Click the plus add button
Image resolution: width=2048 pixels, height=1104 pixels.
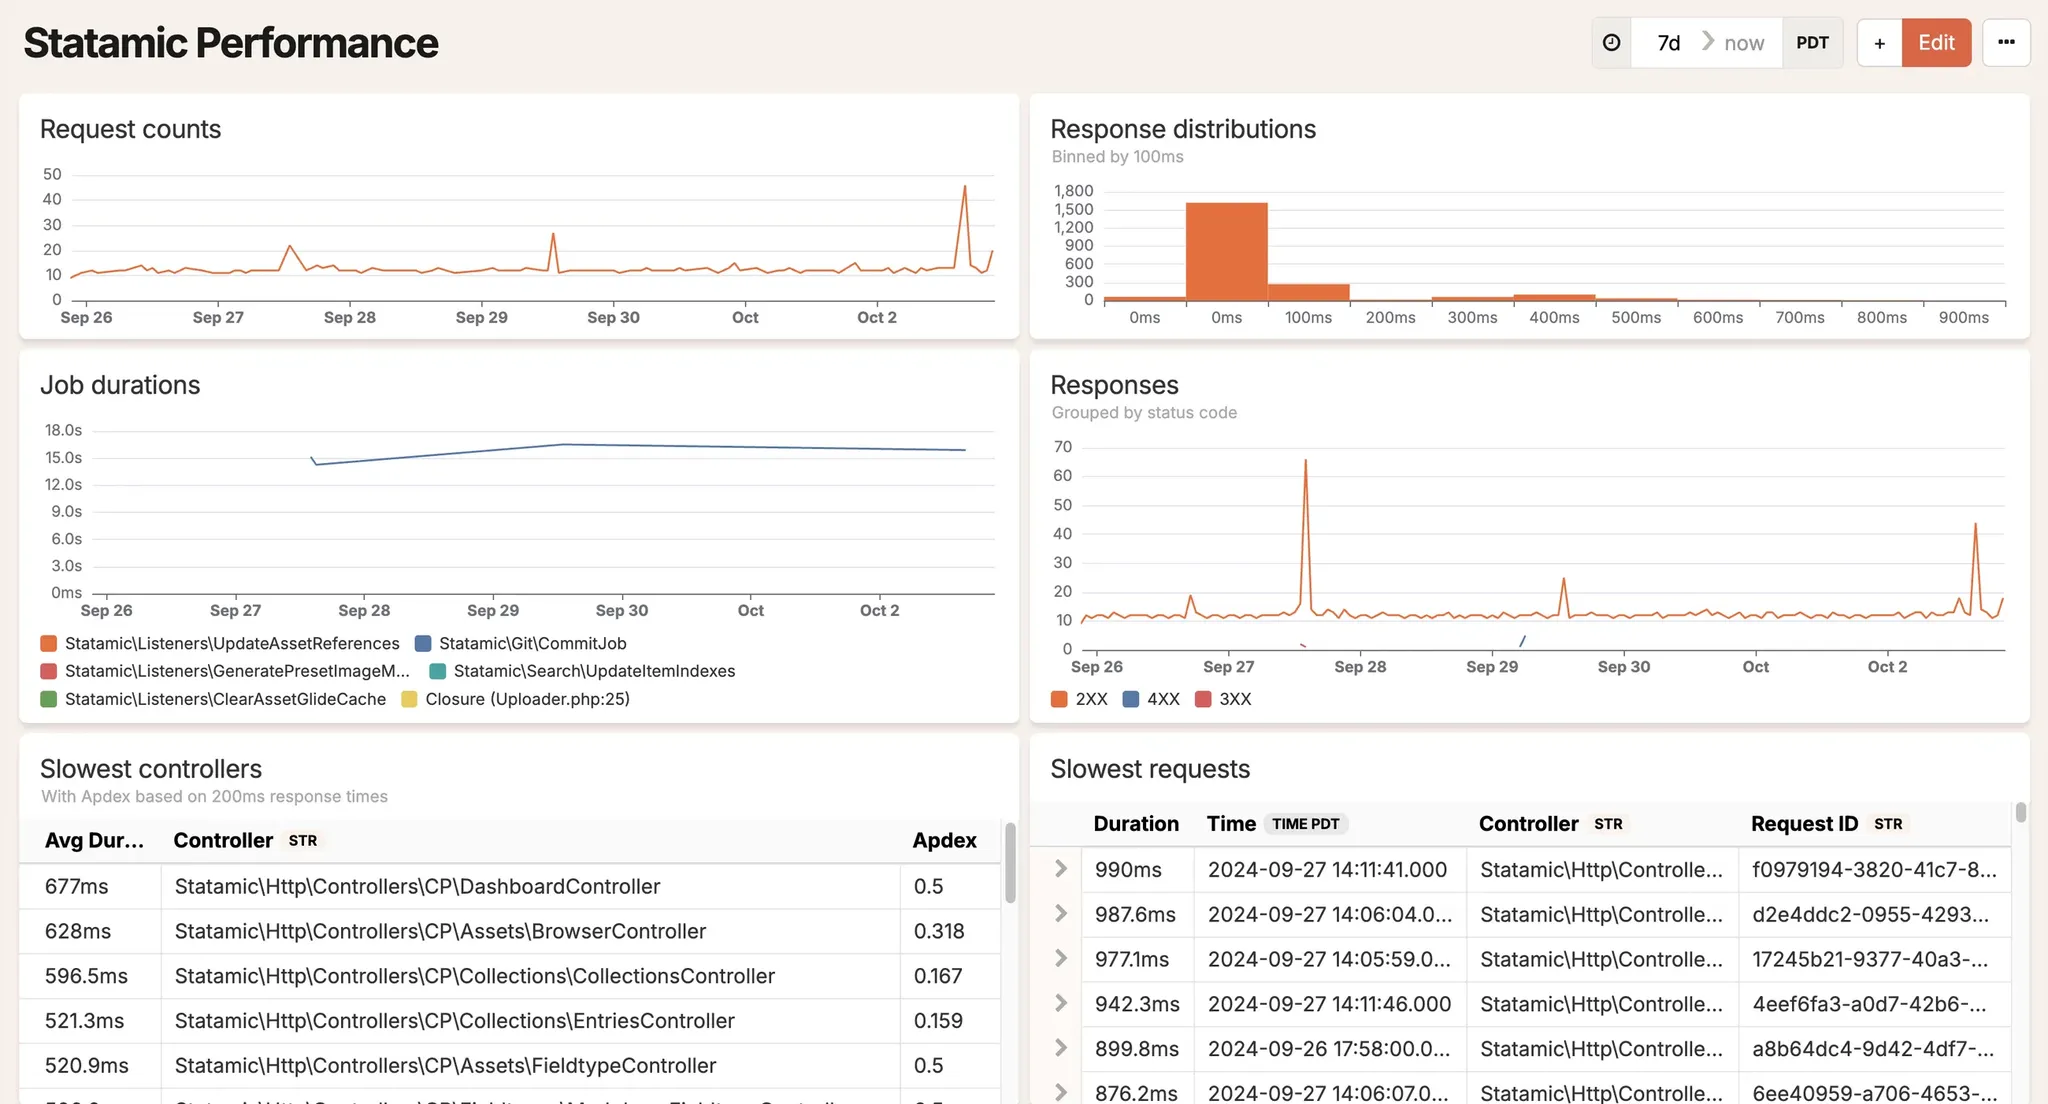coord(1879,43)
